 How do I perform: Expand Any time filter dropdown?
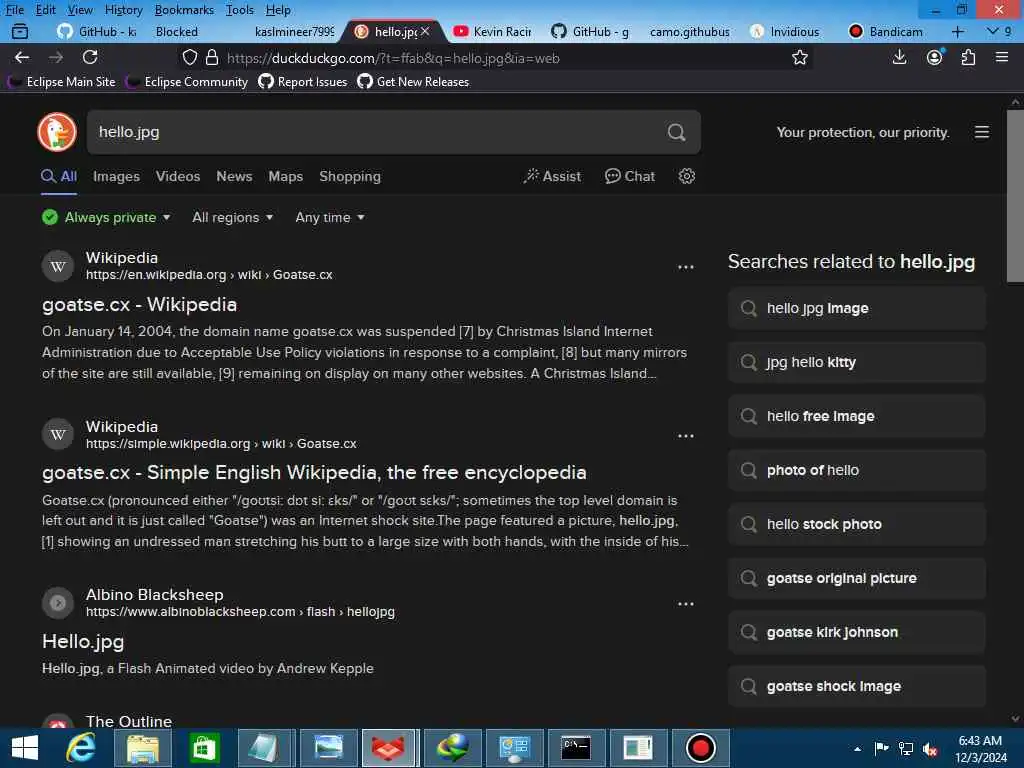(330, 217)
